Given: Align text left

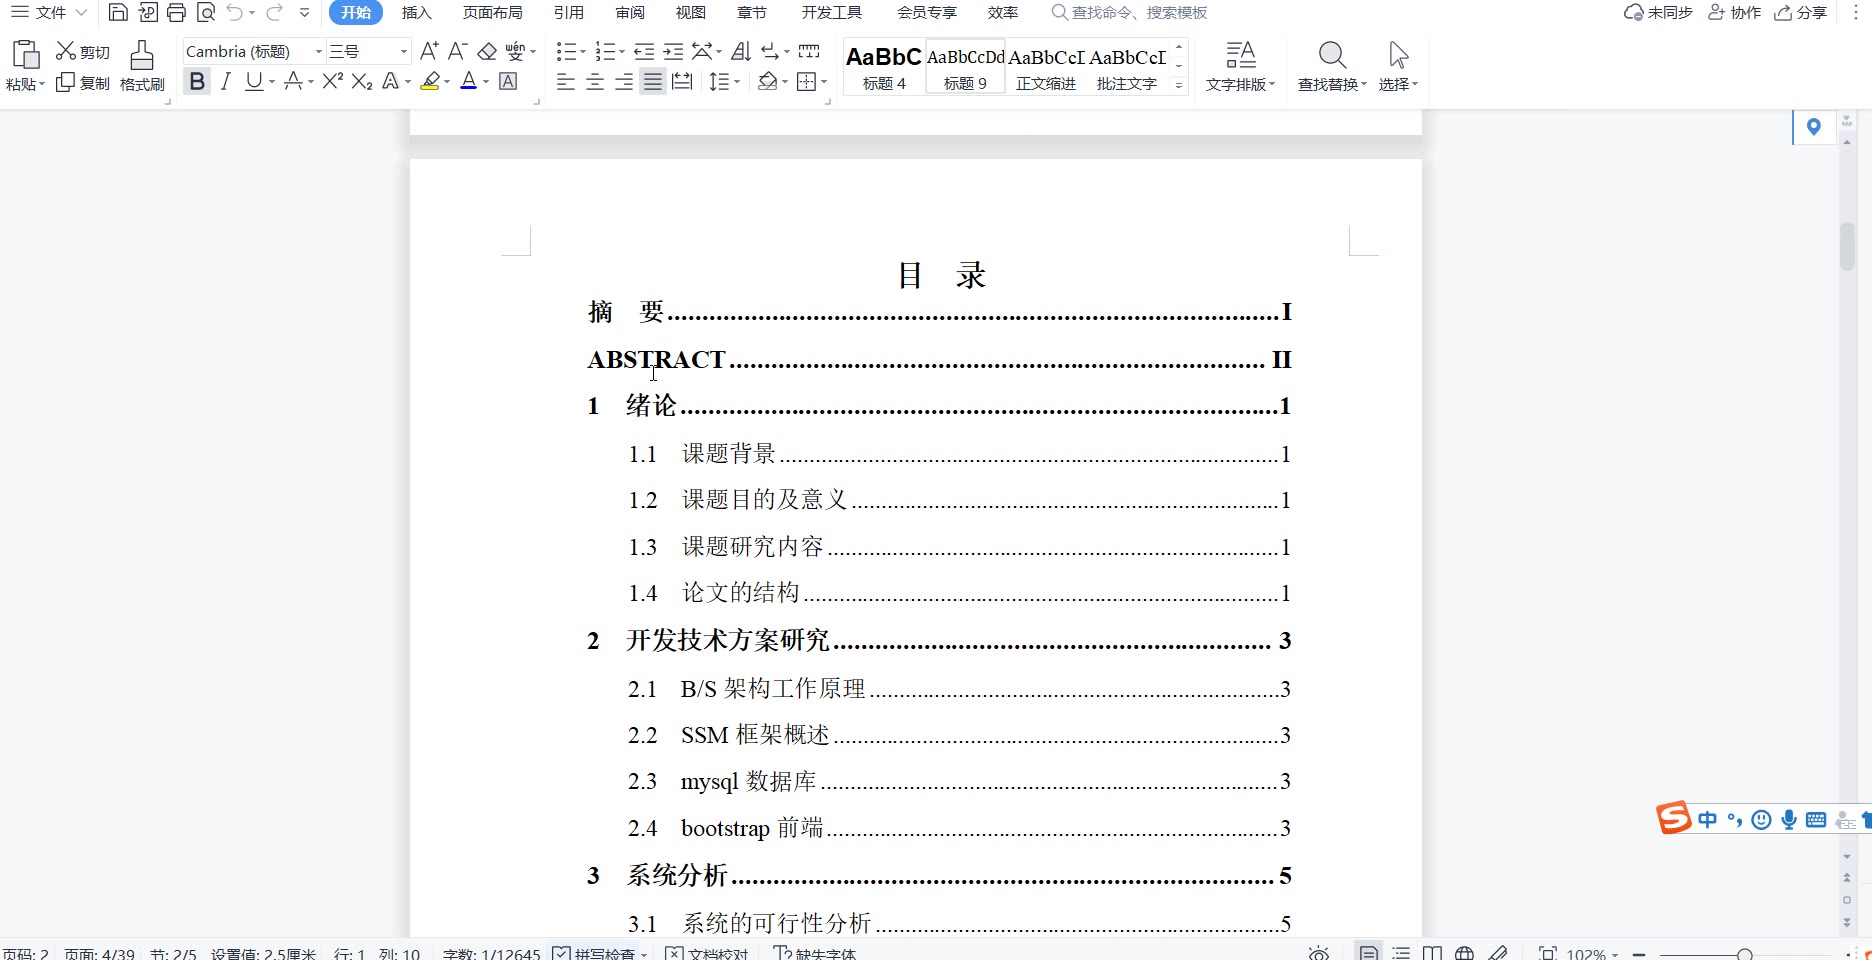Looking at the screenshot, I should click(x=566, y=82).
